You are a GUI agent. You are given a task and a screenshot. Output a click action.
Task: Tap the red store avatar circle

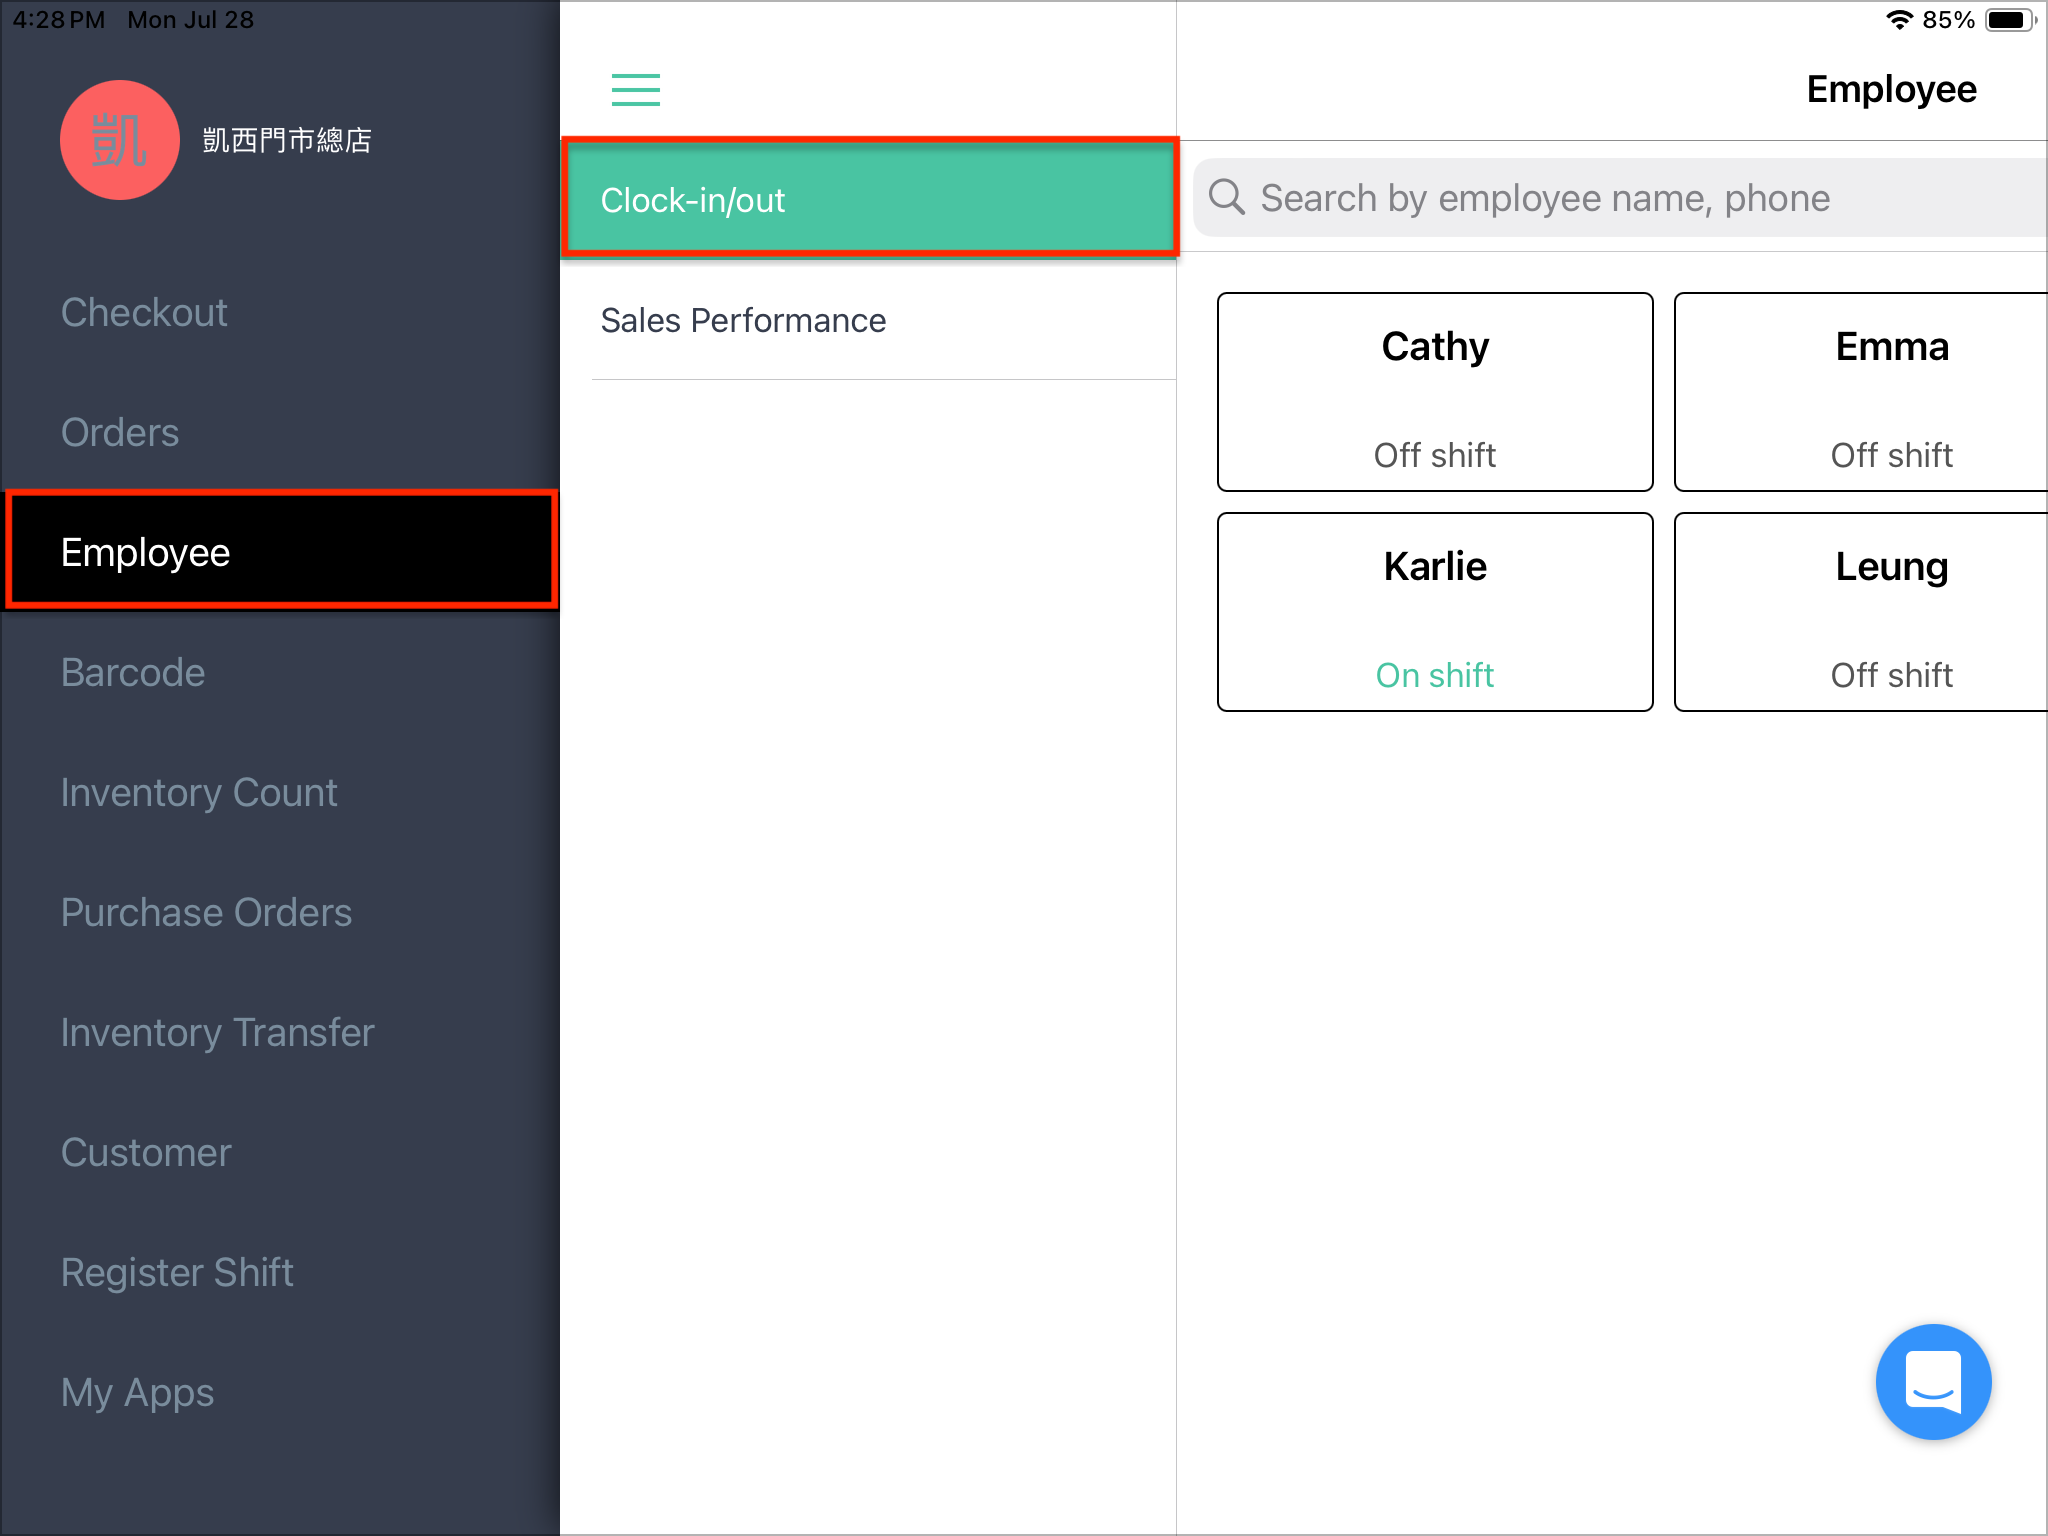coord(120,140)
